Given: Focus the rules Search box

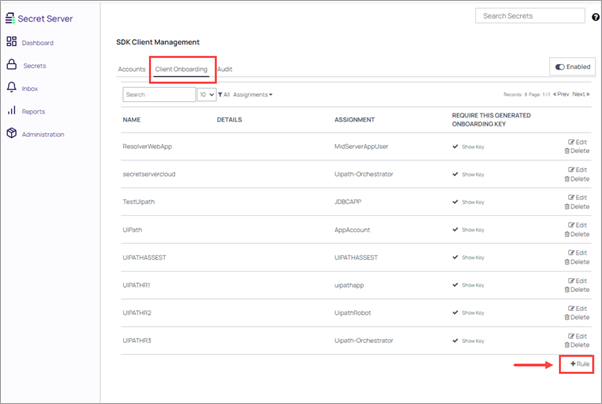Looking at the screenshot, I should tap(159, 94).
